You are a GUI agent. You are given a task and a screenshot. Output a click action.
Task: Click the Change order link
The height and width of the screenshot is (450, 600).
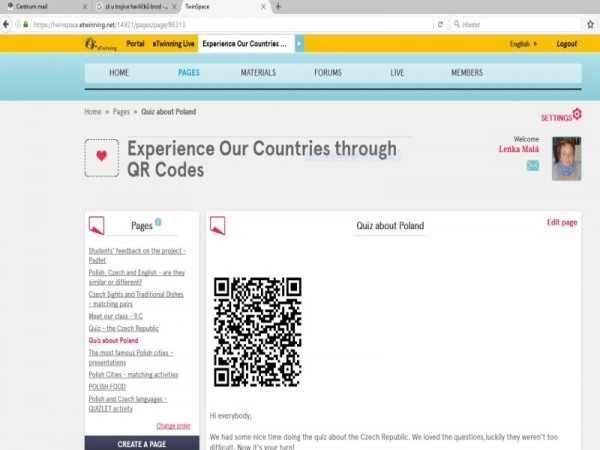point(173,426)
